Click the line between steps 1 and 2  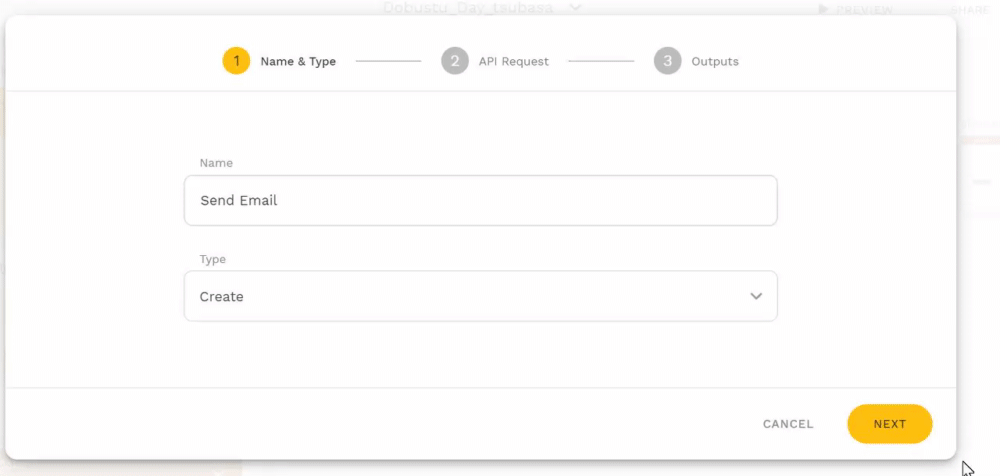[x=388, y=61]
